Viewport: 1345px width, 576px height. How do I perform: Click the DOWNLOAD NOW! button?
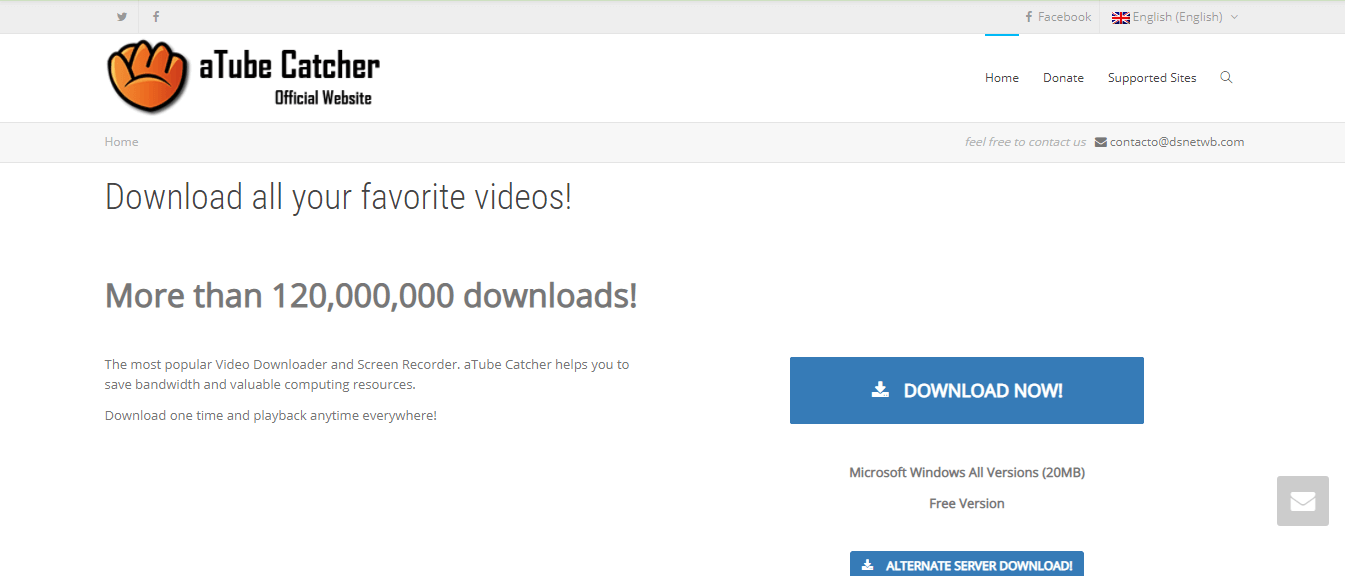[967, 390]
